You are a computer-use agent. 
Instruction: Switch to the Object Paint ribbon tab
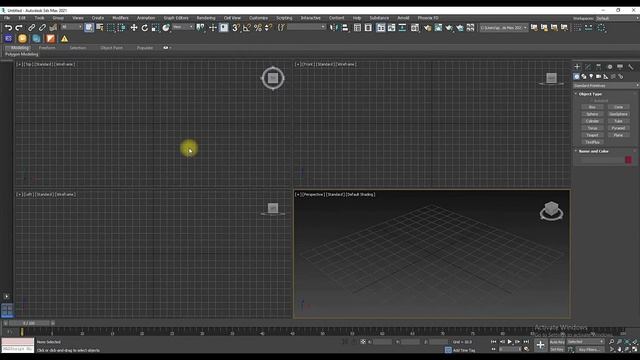pyautogui.click(x=111, y=48)
